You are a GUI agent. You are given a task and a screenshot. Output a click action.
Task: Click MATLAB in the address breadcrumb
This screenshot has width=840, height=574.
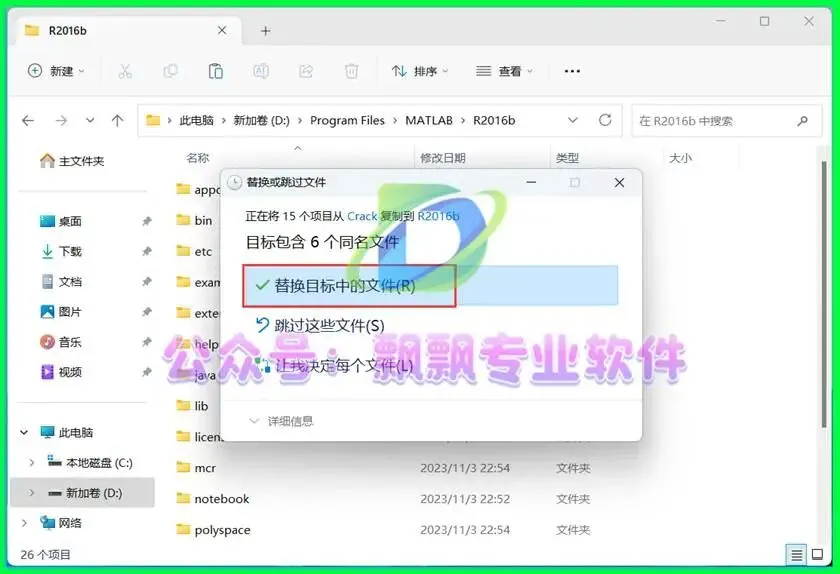[x=429, y=121]
